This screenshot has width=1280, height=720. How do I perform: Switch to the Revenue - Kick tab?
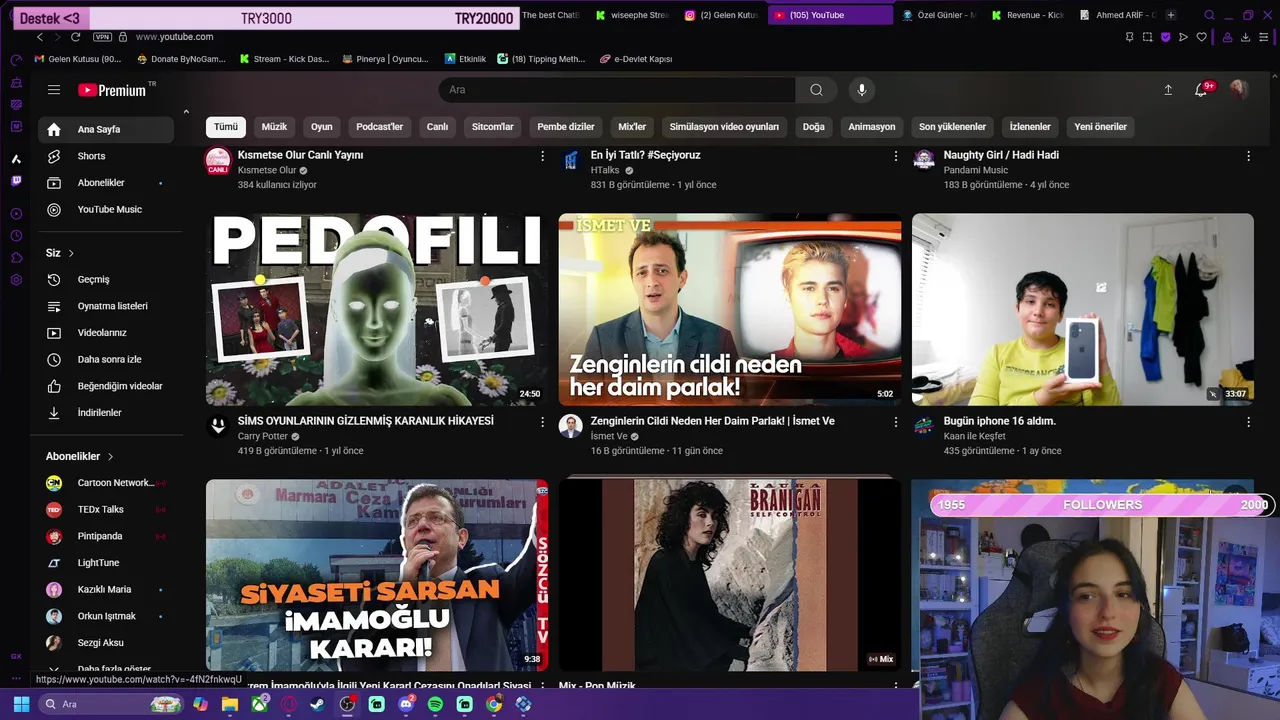tap(1028, 15)
